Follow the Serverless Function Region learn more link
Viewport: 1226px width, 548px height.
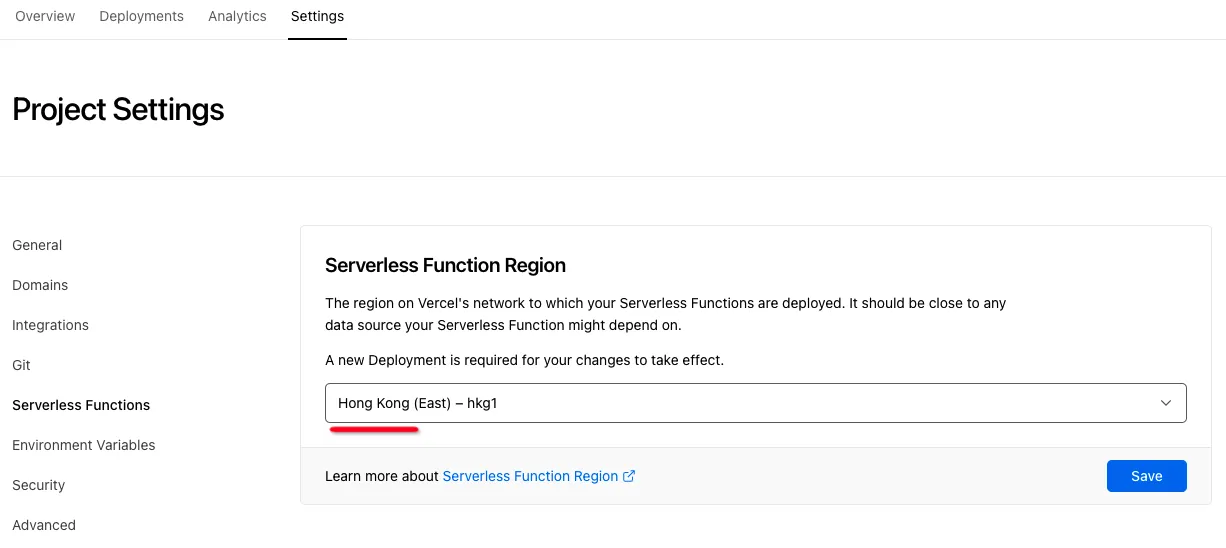(x=530, y=476)
